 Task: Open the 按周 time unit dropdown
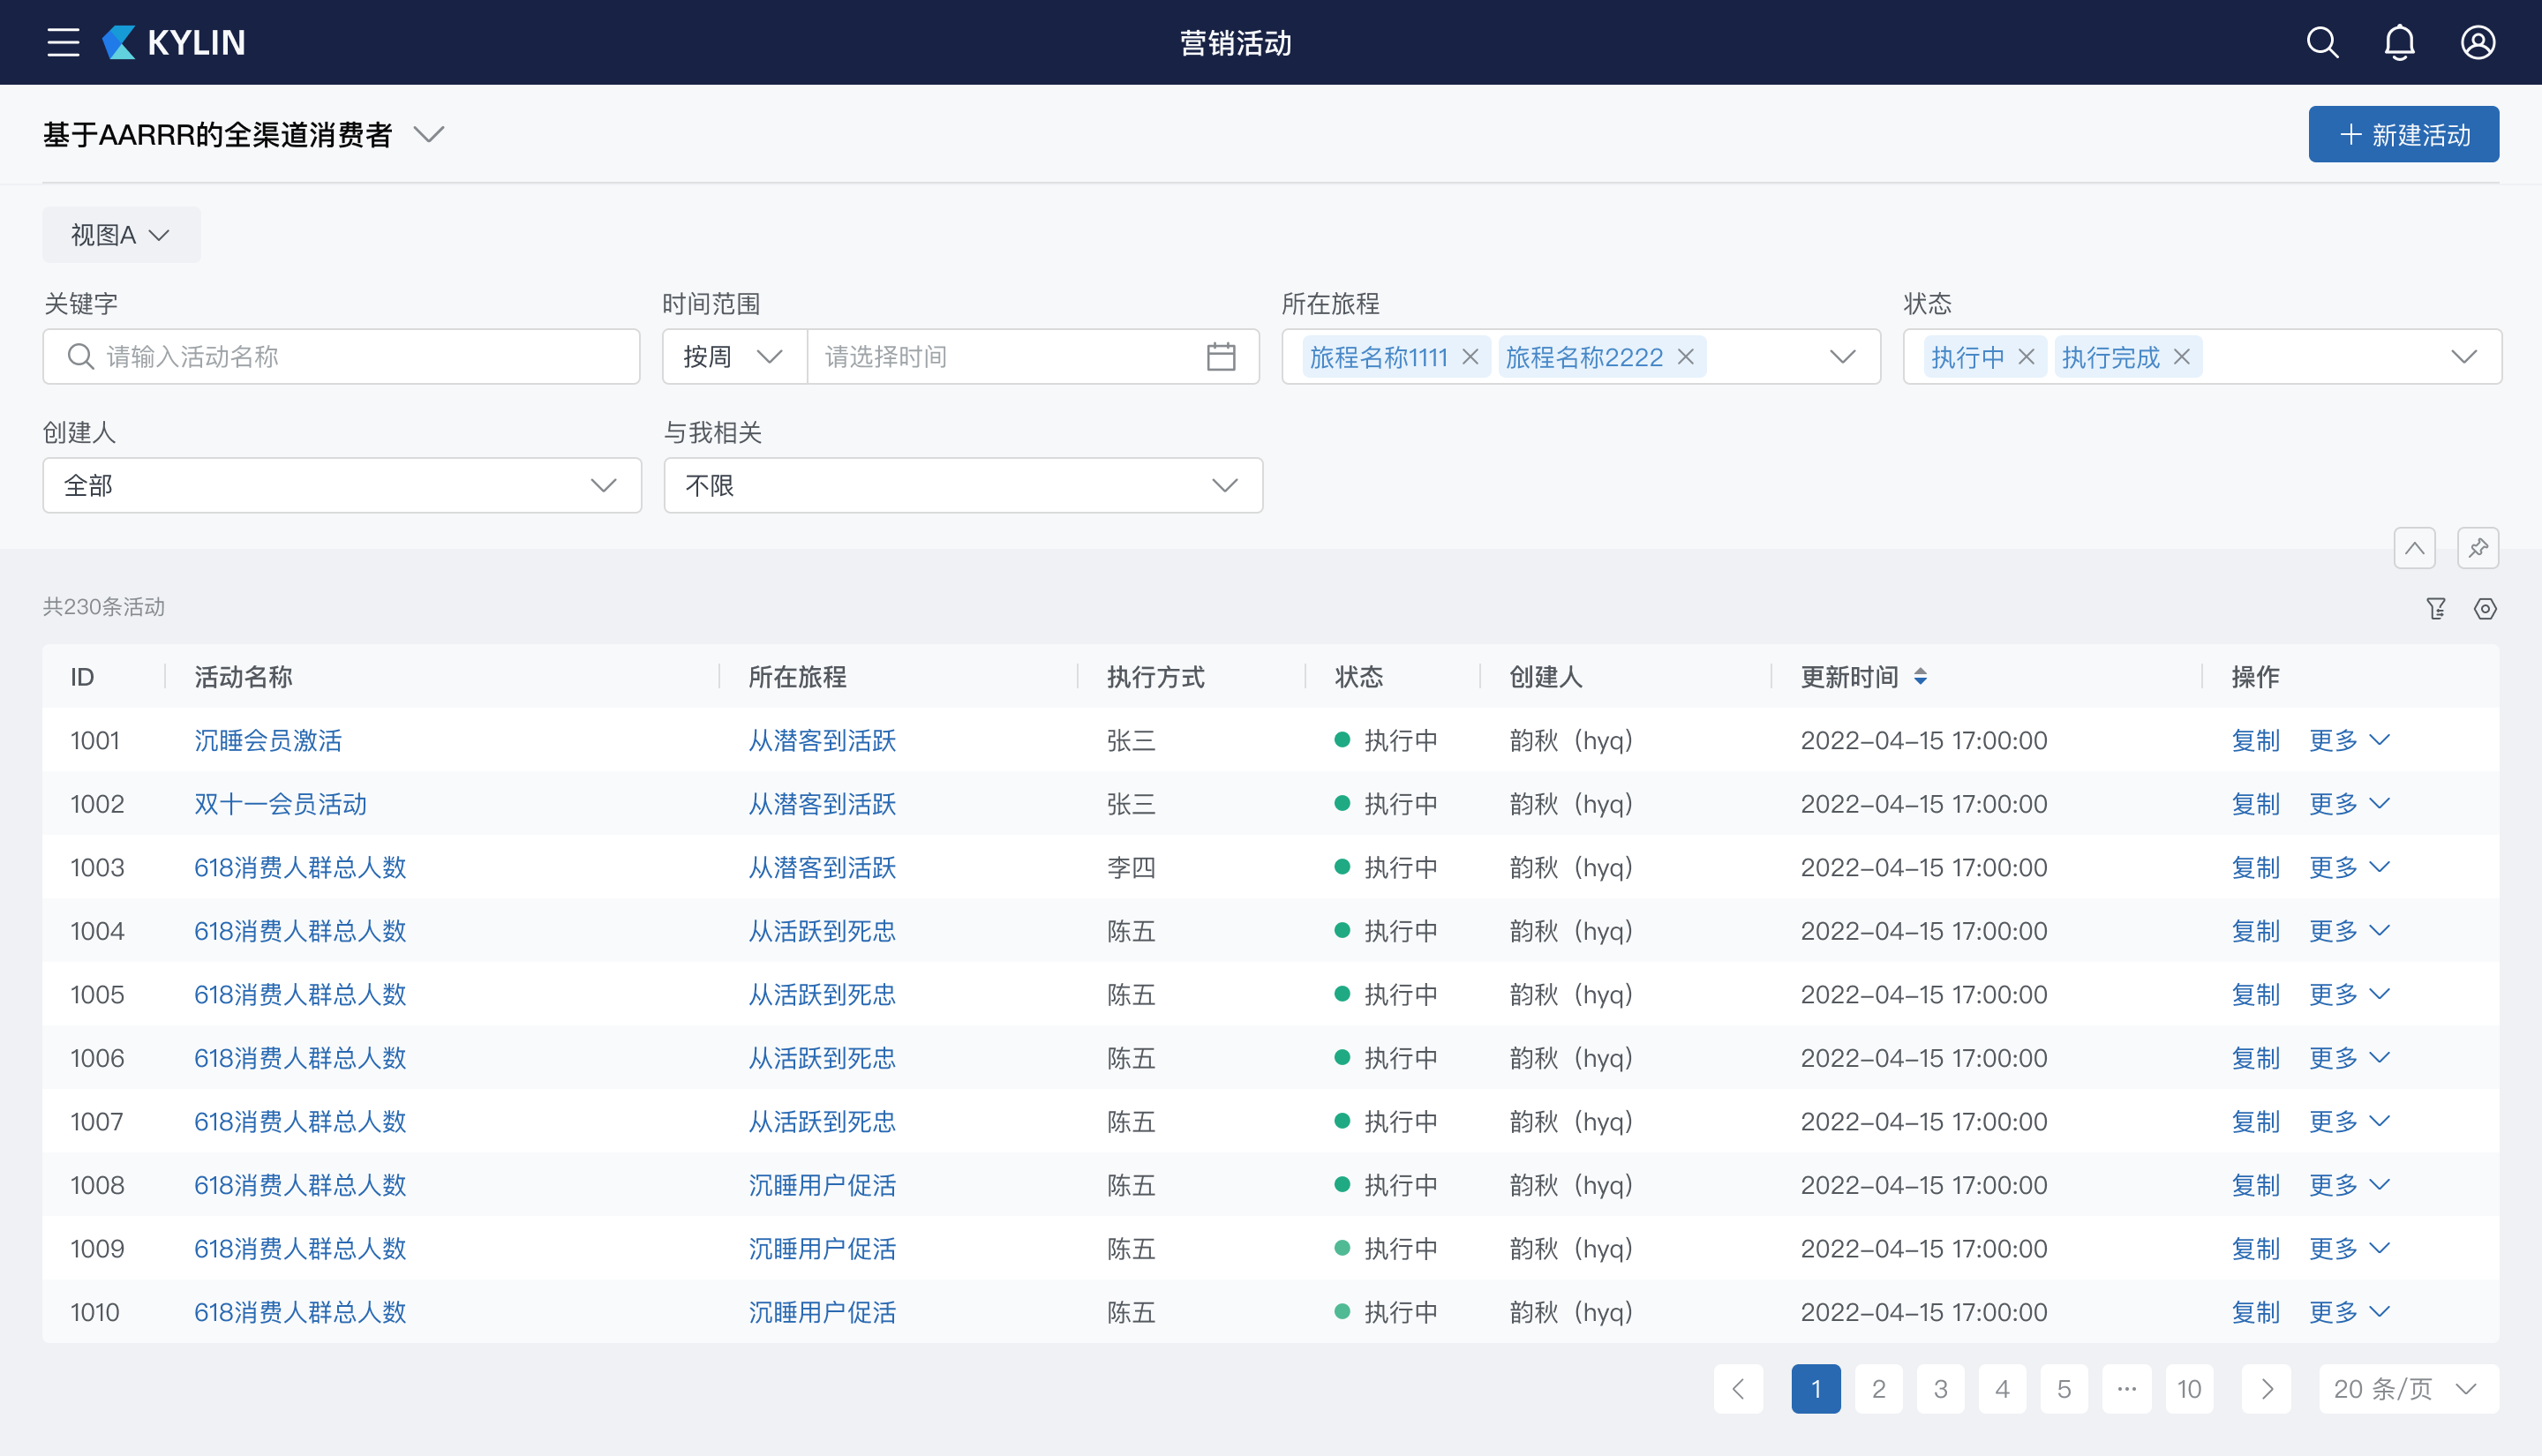(x=734, y=356)
